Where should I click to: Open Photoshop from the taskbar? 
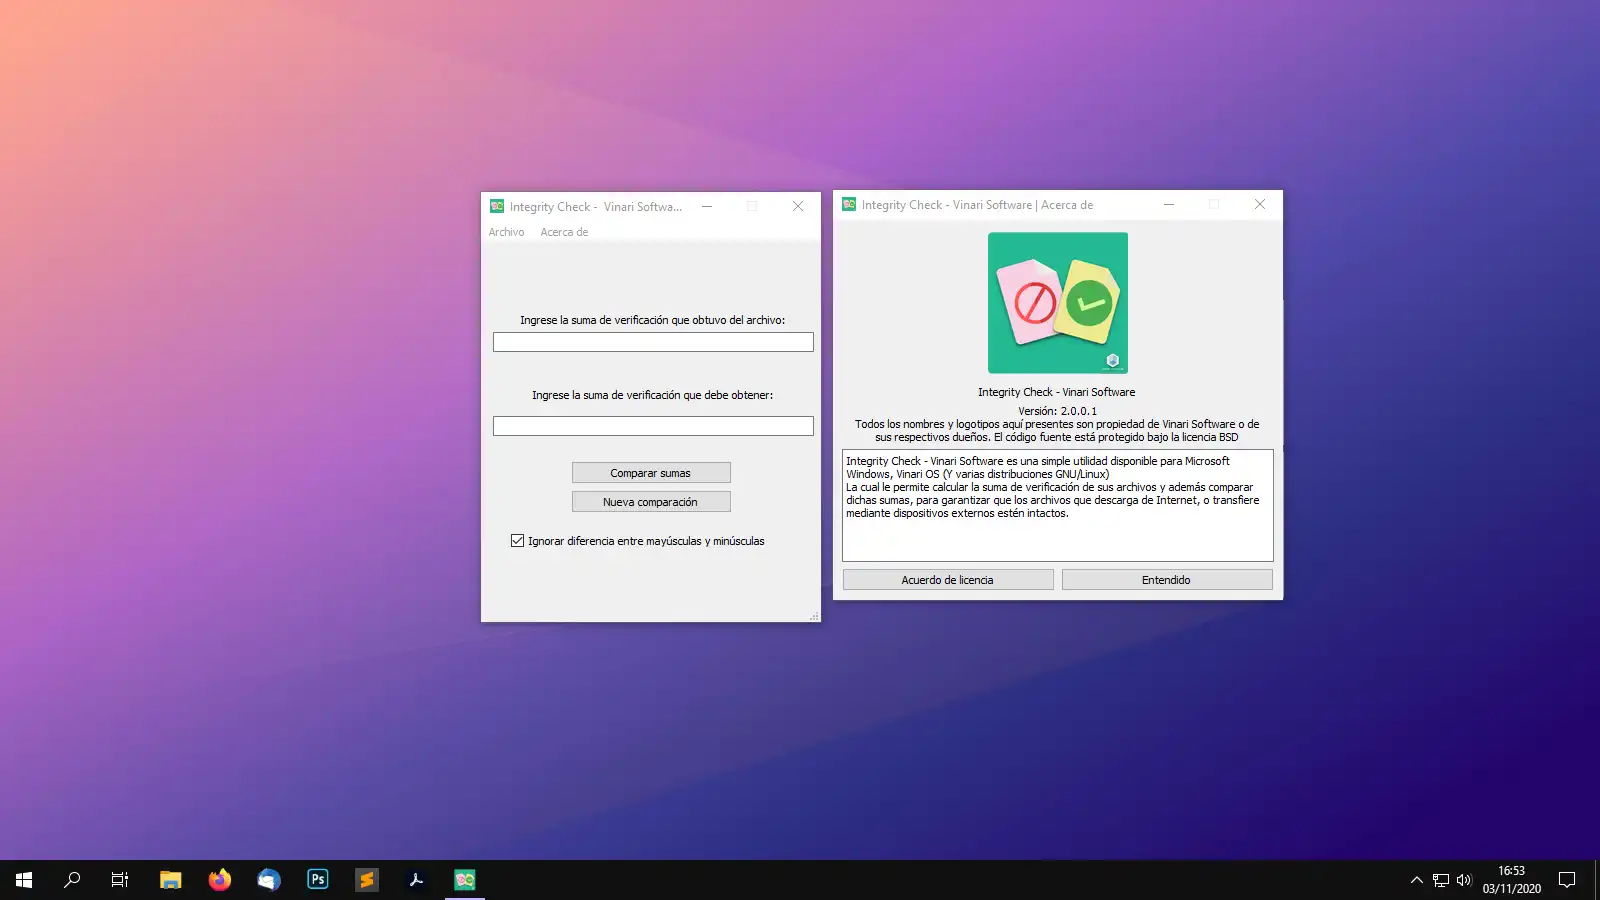coord(318,880)
